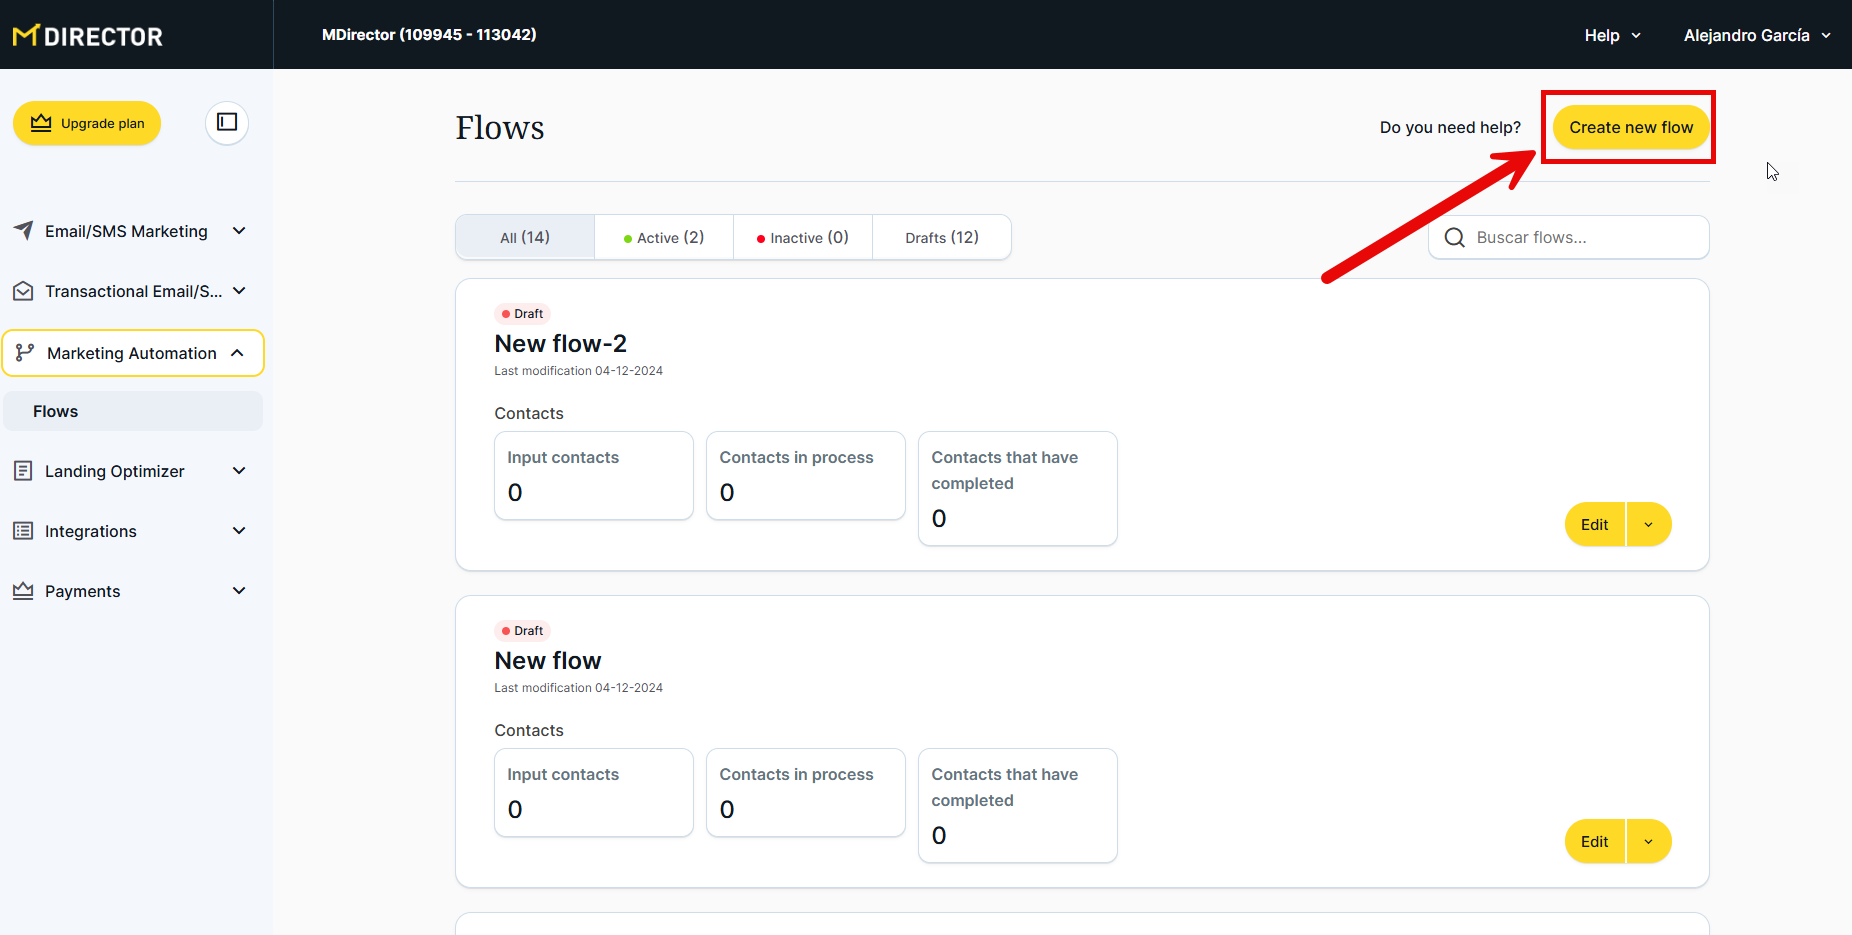Image resolution: width=1852 pixels, height=935 pixels.
Task: Click the Landing Optimizer page icon
Action: click(x=23, y=471)
